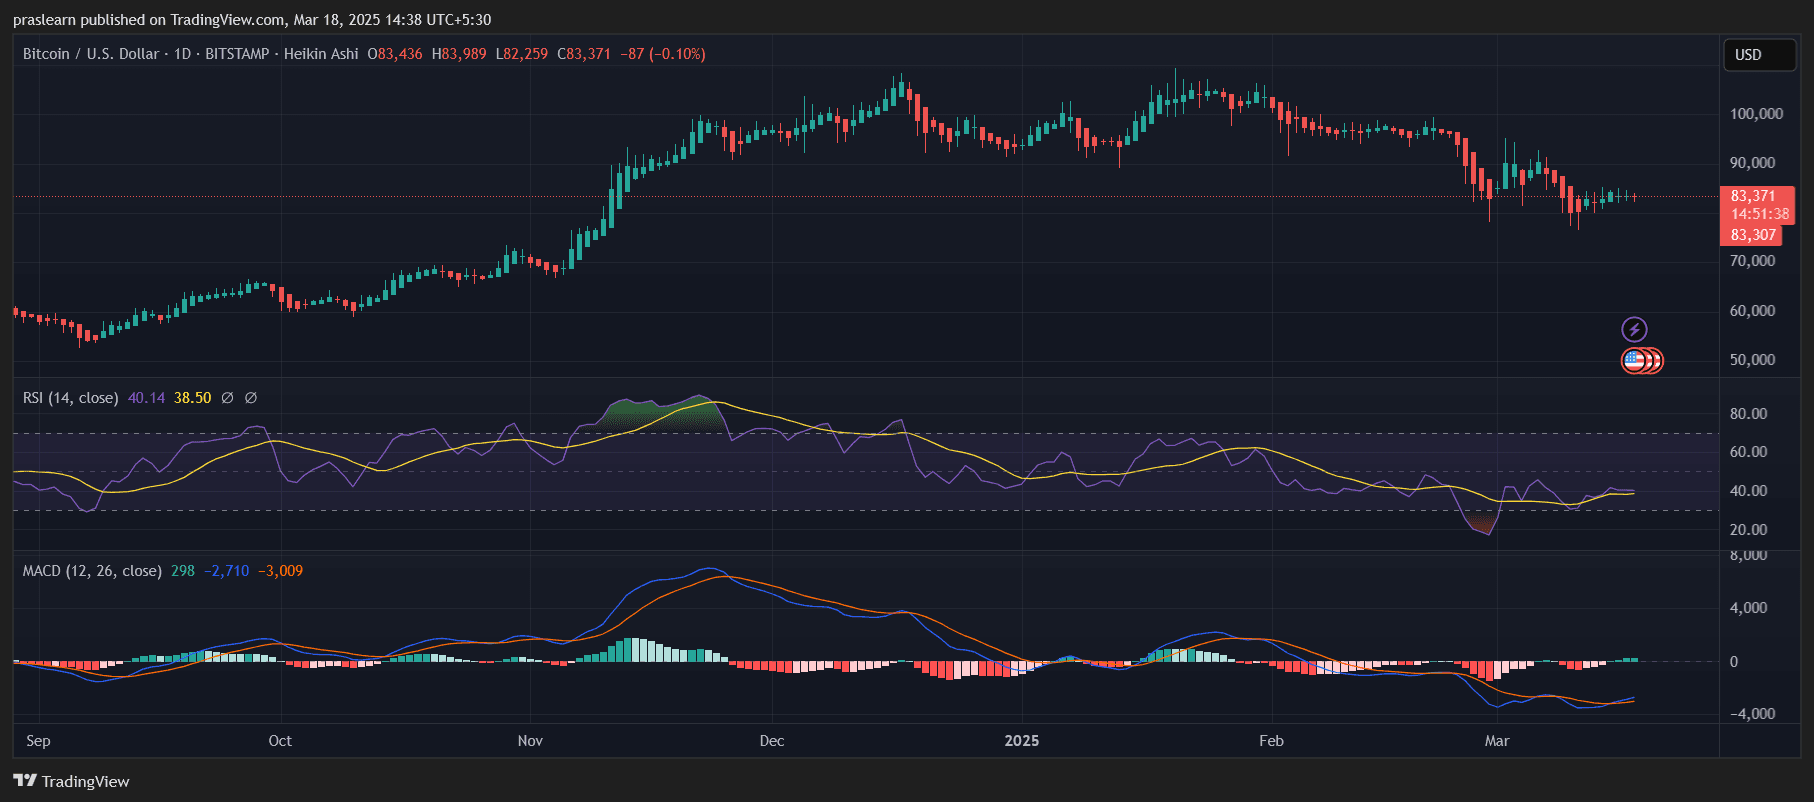The height and width of the screenshot is (802, 1814).
Task: Click the yellow RSI average value 38.50
Action: coord(192,398)
